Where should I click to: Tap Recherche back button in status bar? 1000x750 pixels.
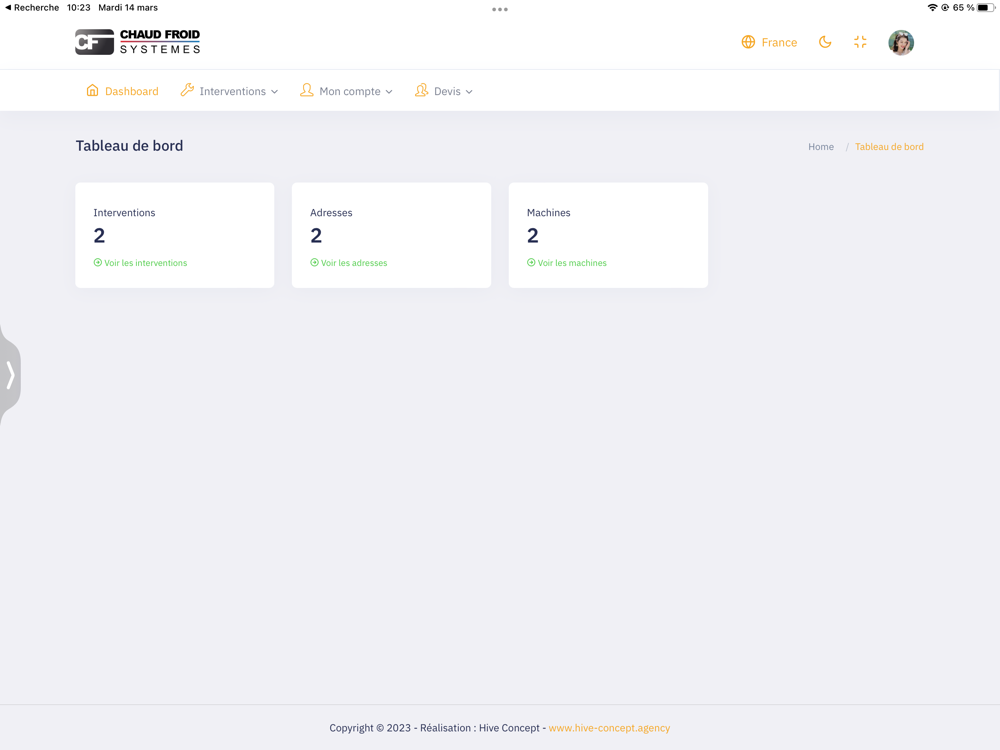pos(32,8)
